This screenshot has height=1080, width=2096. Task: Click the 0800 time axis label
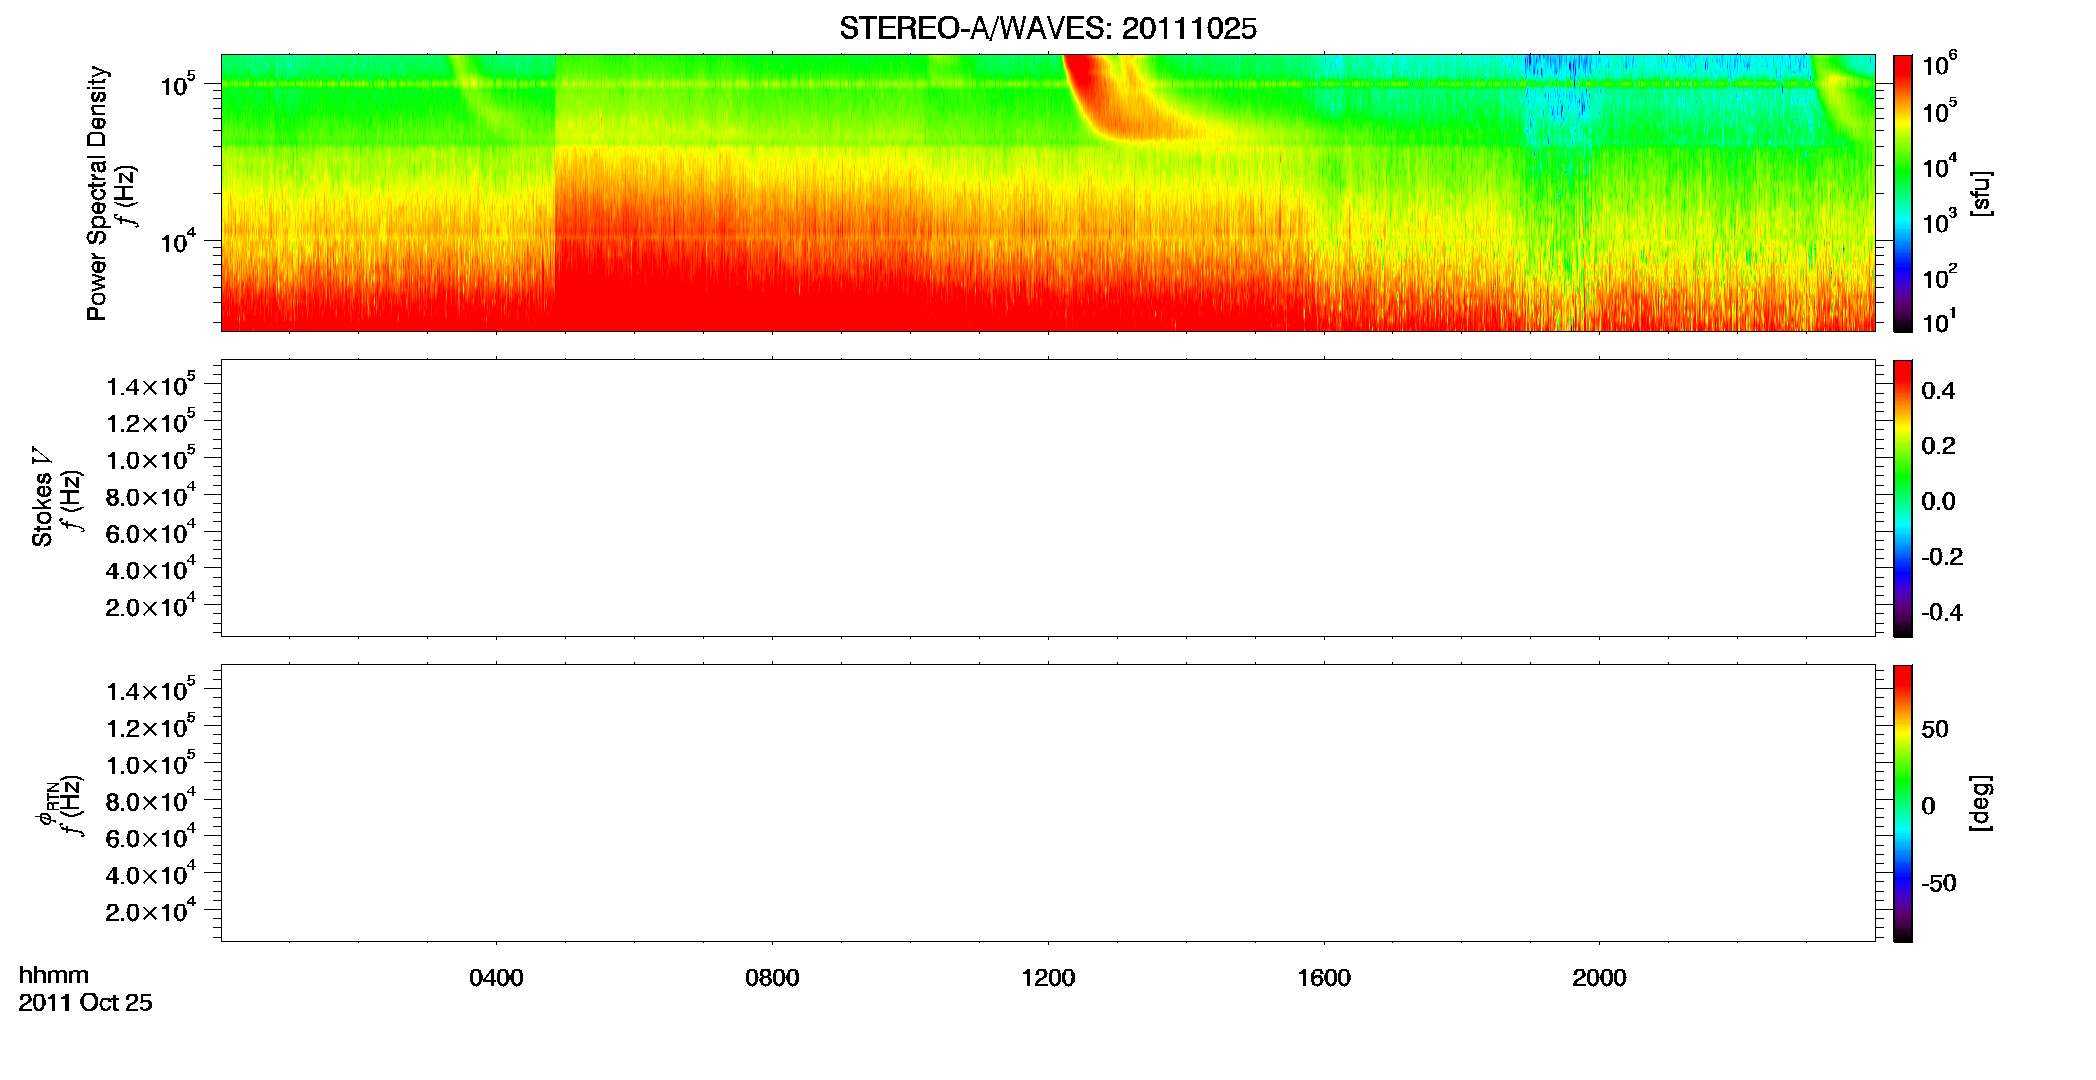coord(772,978)
